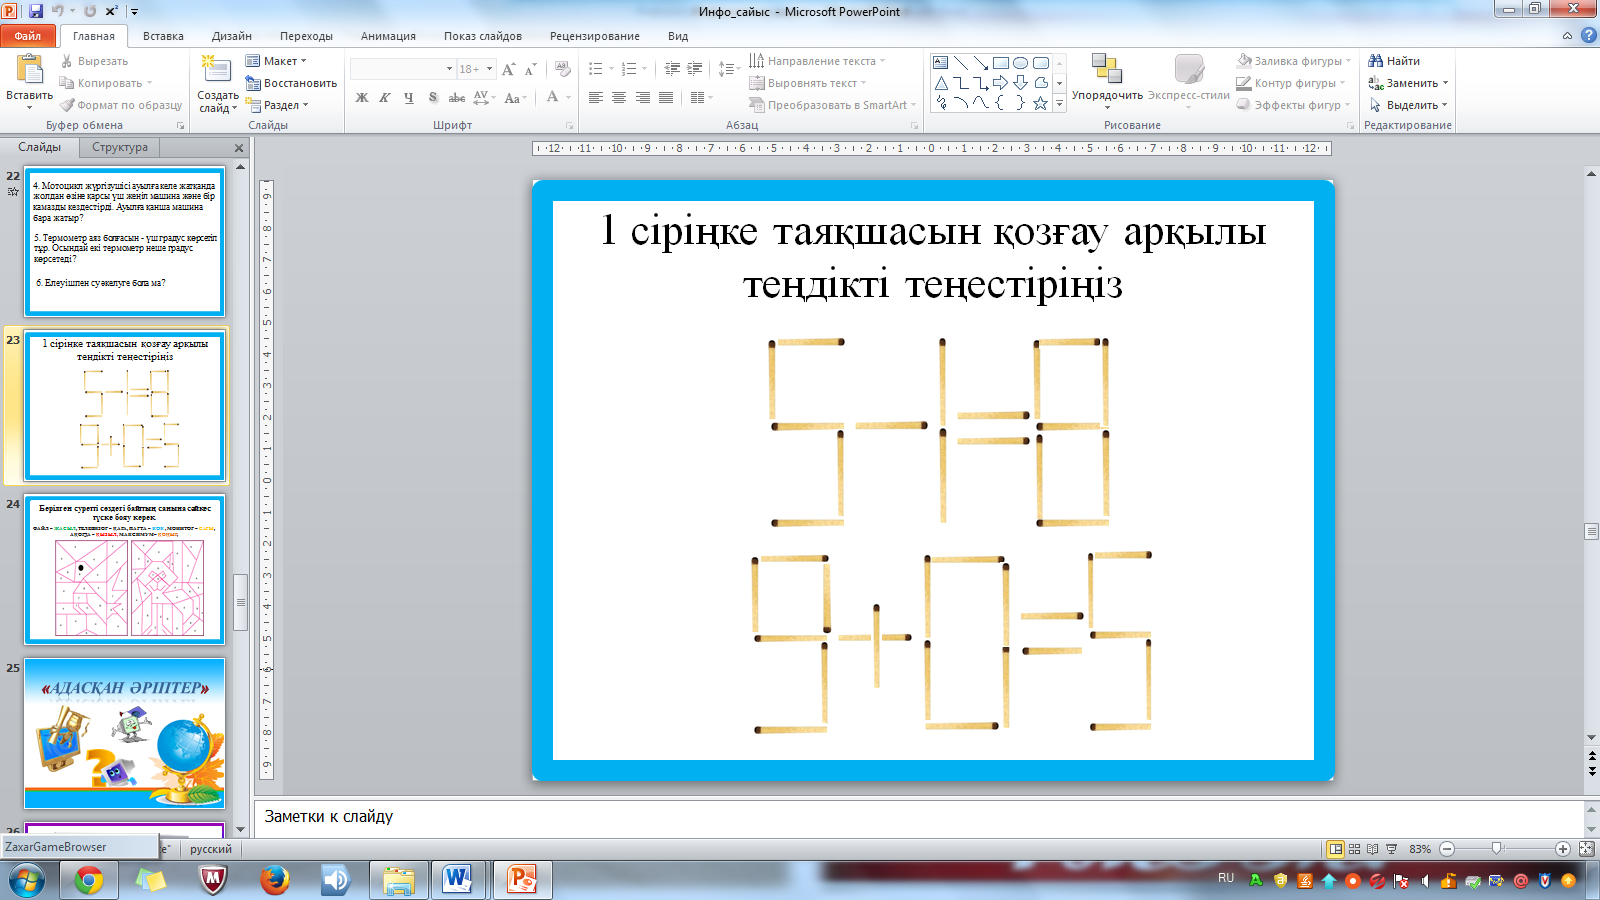Open the font size dropdown
Image resolution: width=1600 pixels, height=900 pixels.
point(489,69)
